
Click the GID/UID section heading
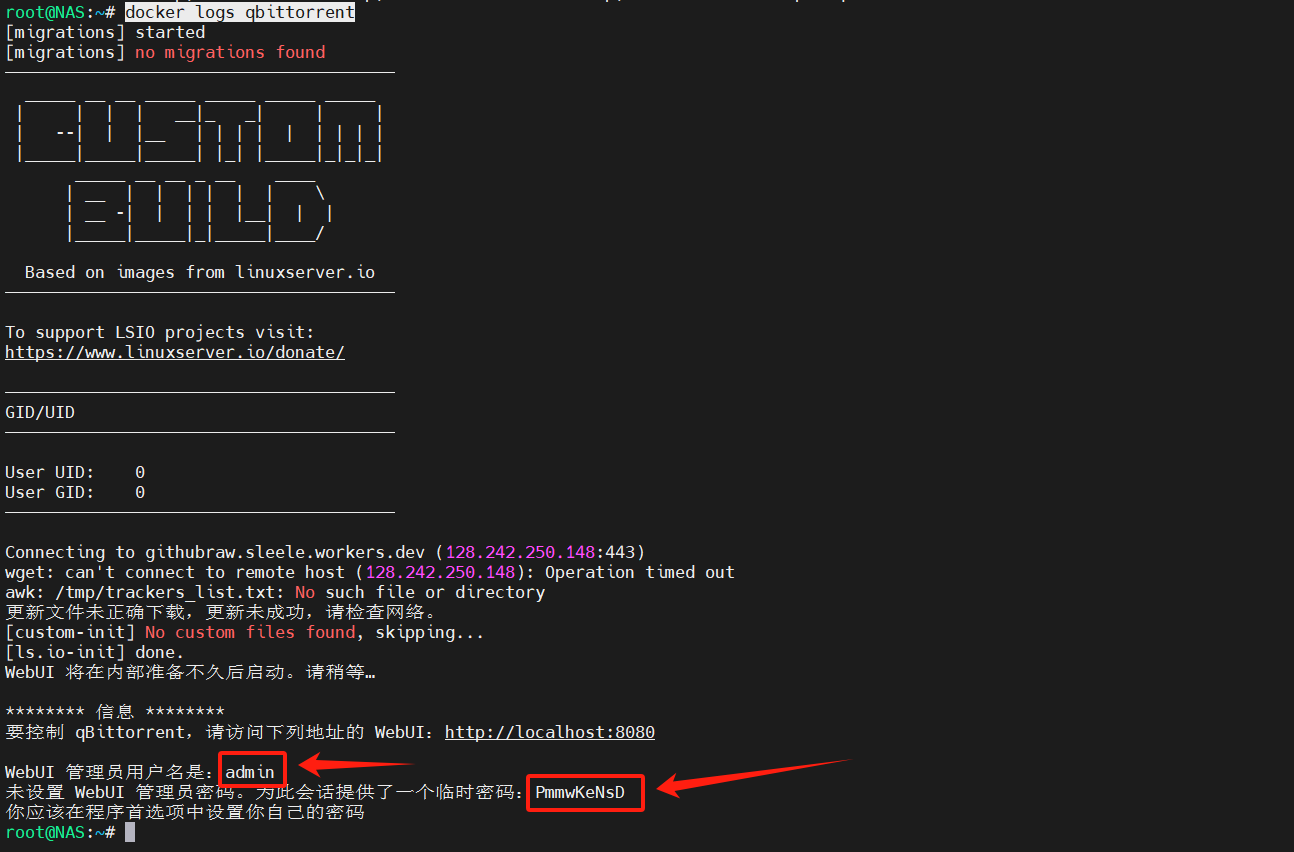pyautogui.click(x=40, y=412)
